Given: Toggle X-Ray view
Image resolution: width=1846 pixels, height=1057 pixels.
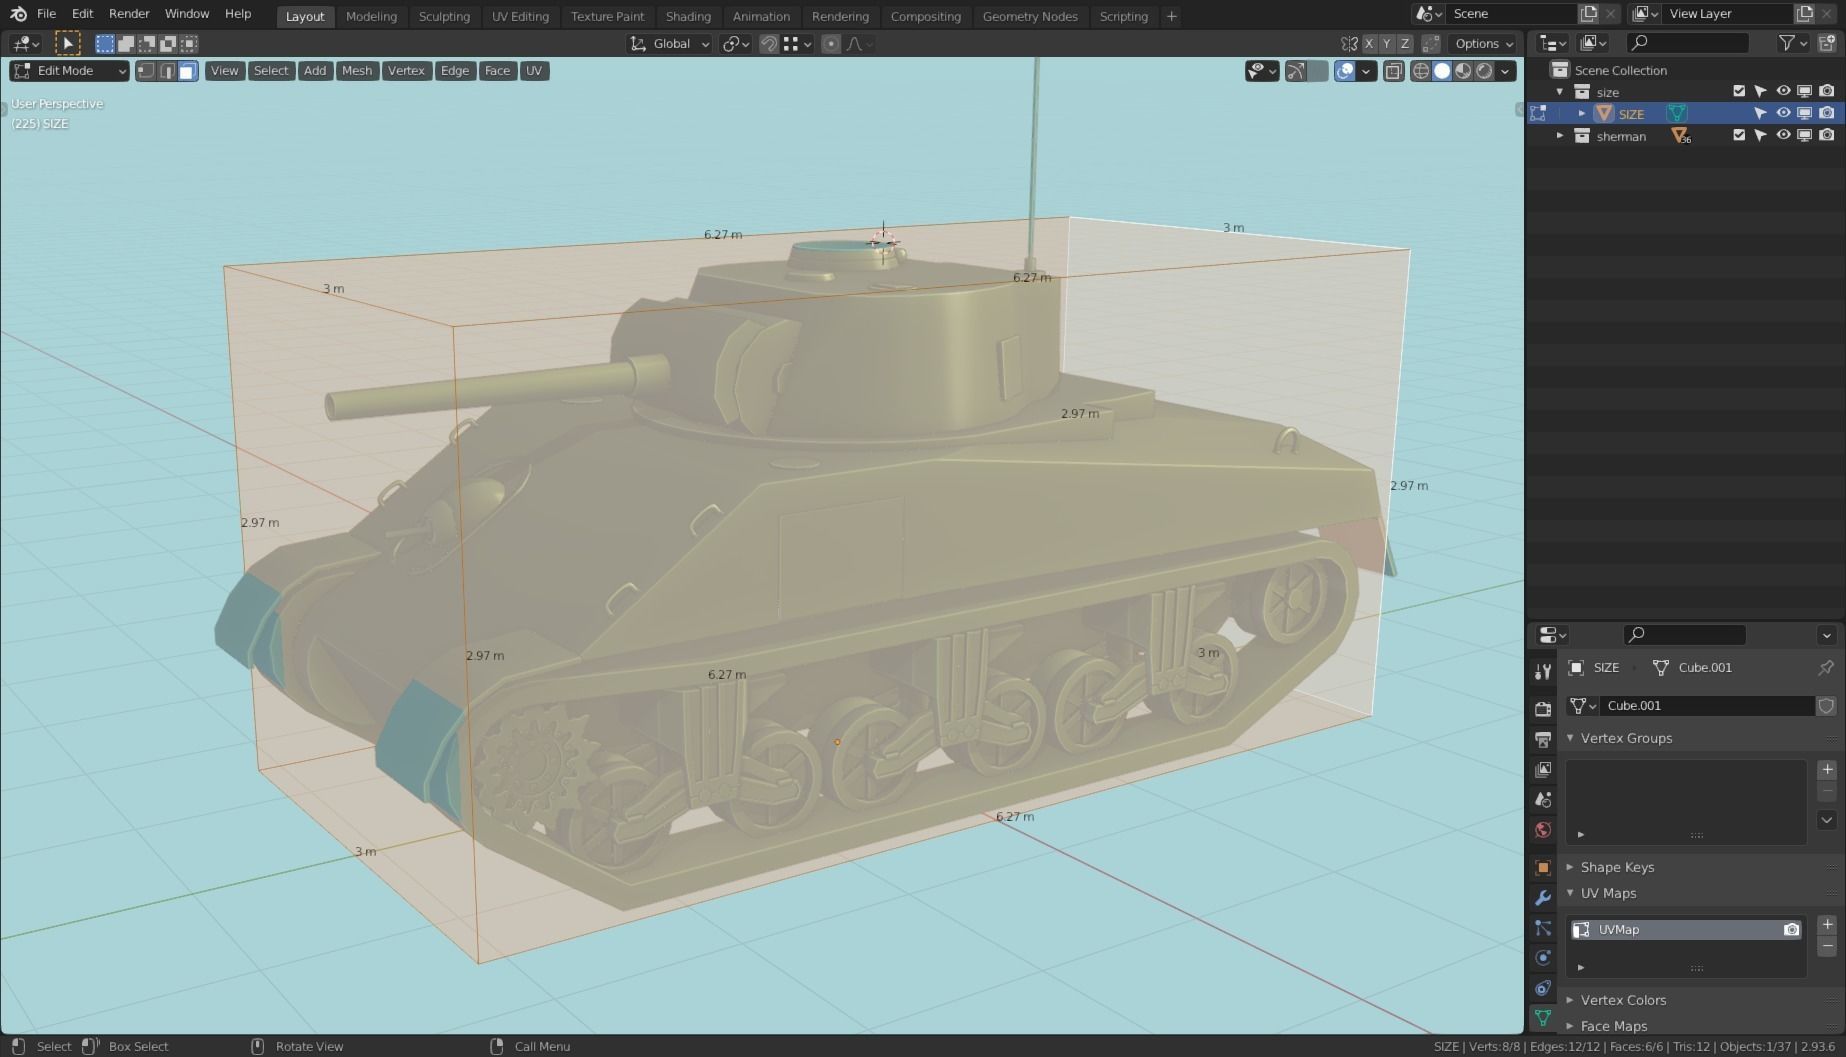Looking at the screenshot, I should click(1393, 71).
